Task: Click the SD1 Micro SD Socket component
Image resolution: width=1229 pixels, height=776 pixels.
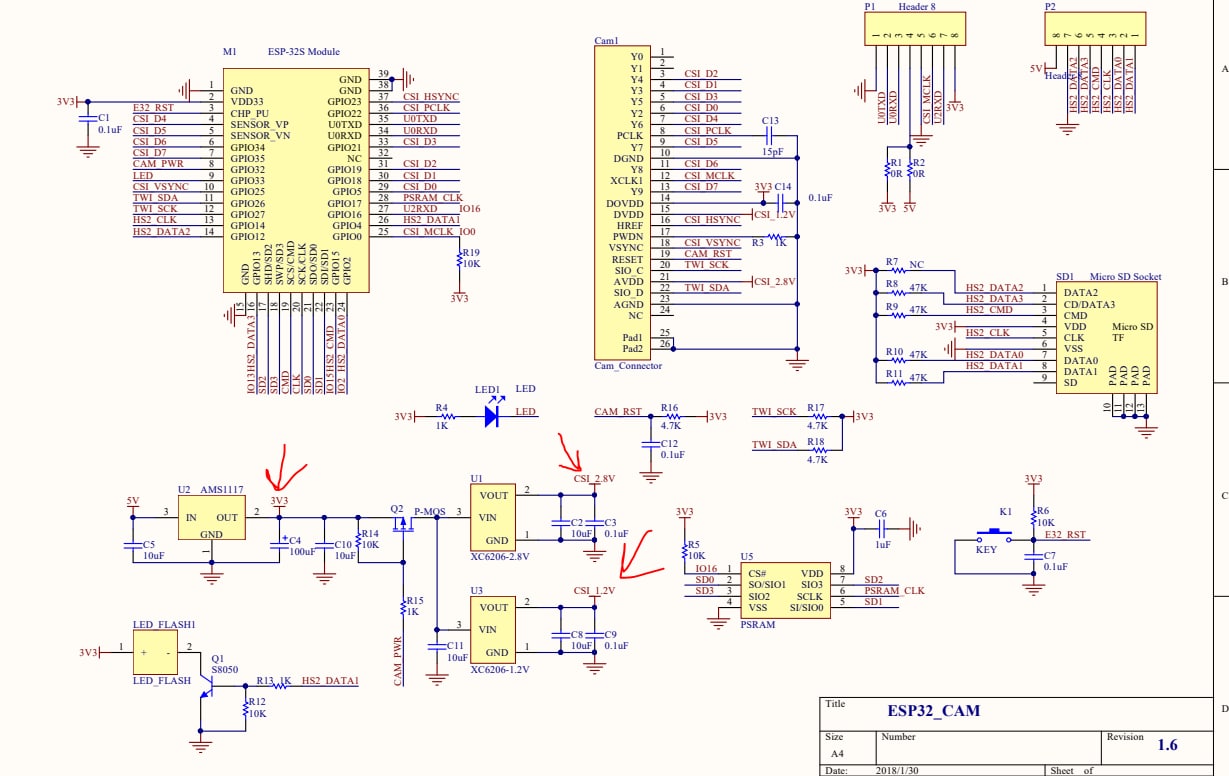Action: click(1106, 336)
